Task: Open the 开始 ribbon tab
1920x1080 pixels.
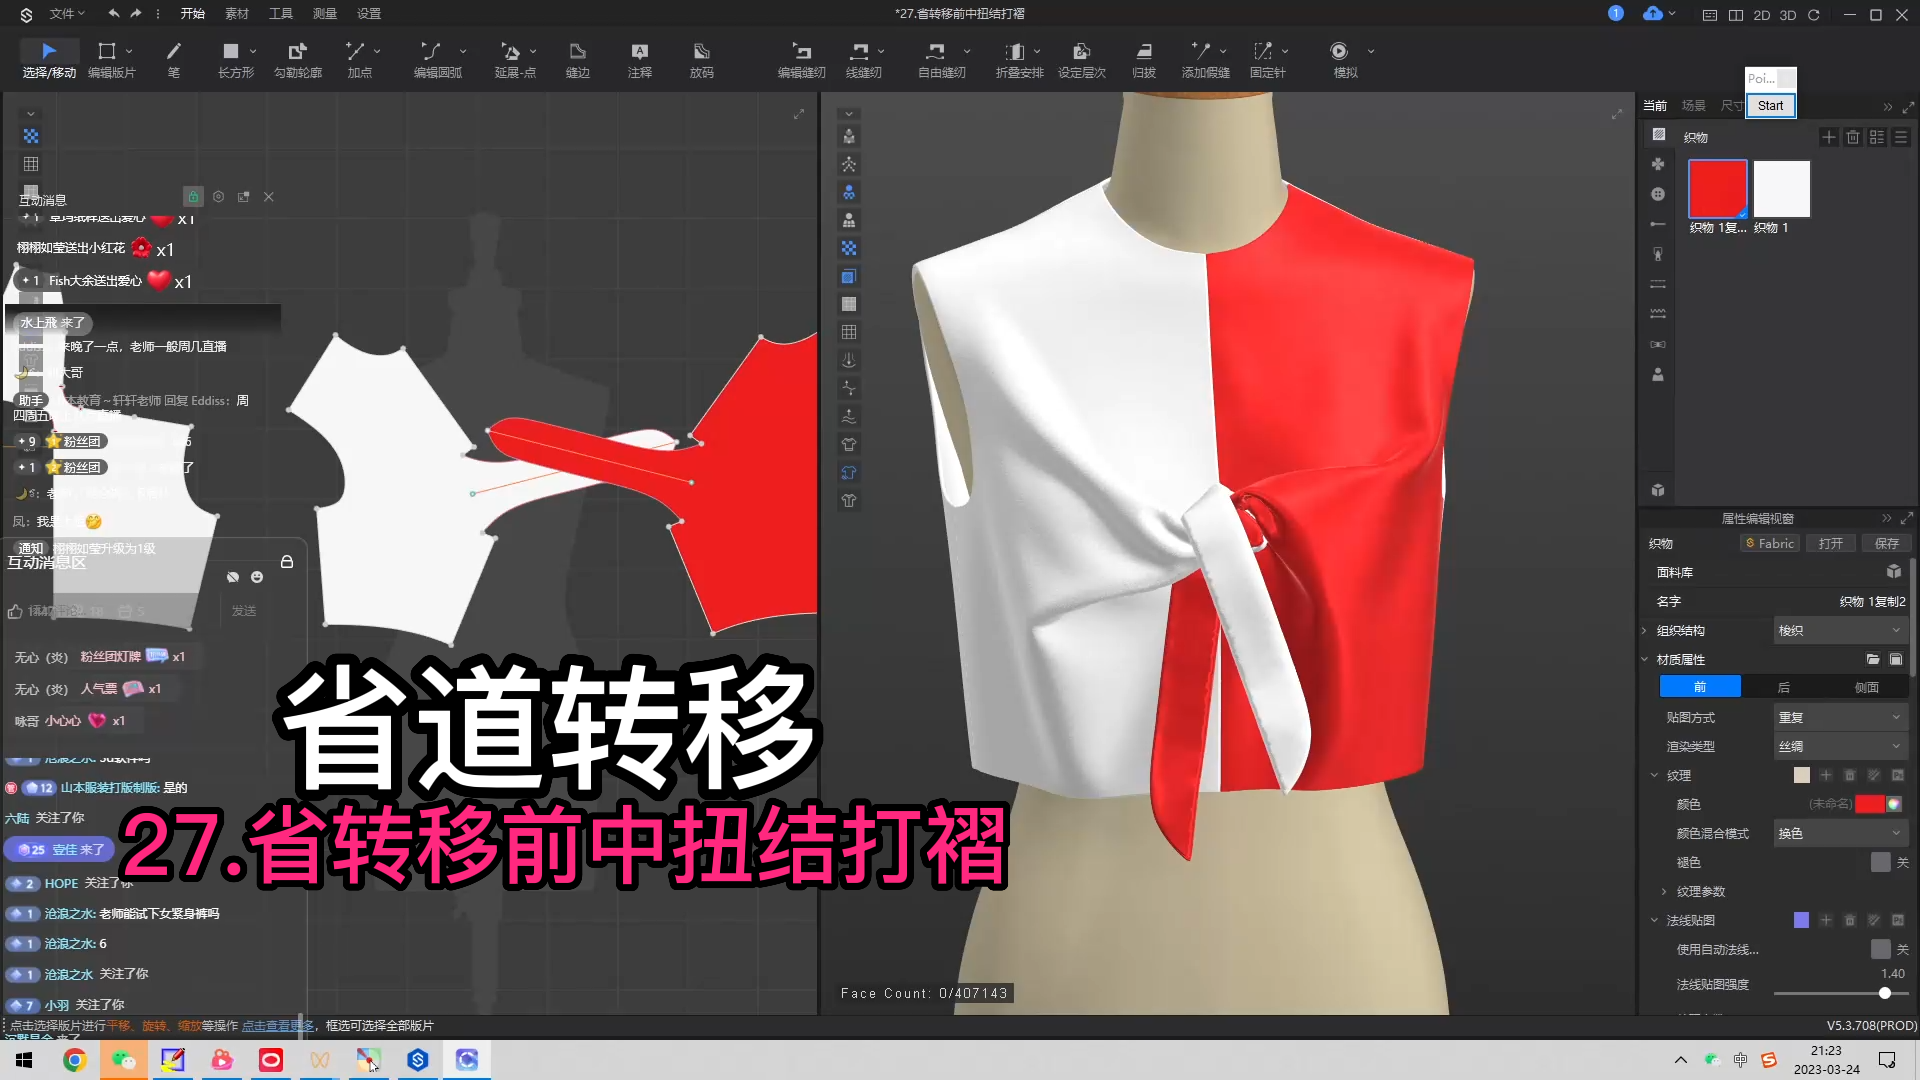Action: coord(192,14)
